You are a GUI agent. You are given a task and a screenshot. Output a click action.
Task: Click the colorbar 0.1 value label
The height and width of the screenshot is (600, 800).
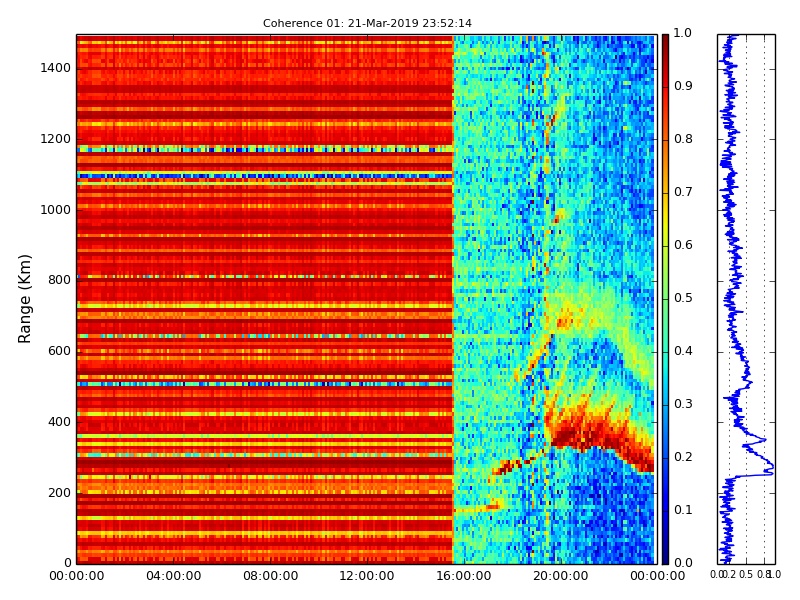683,510
